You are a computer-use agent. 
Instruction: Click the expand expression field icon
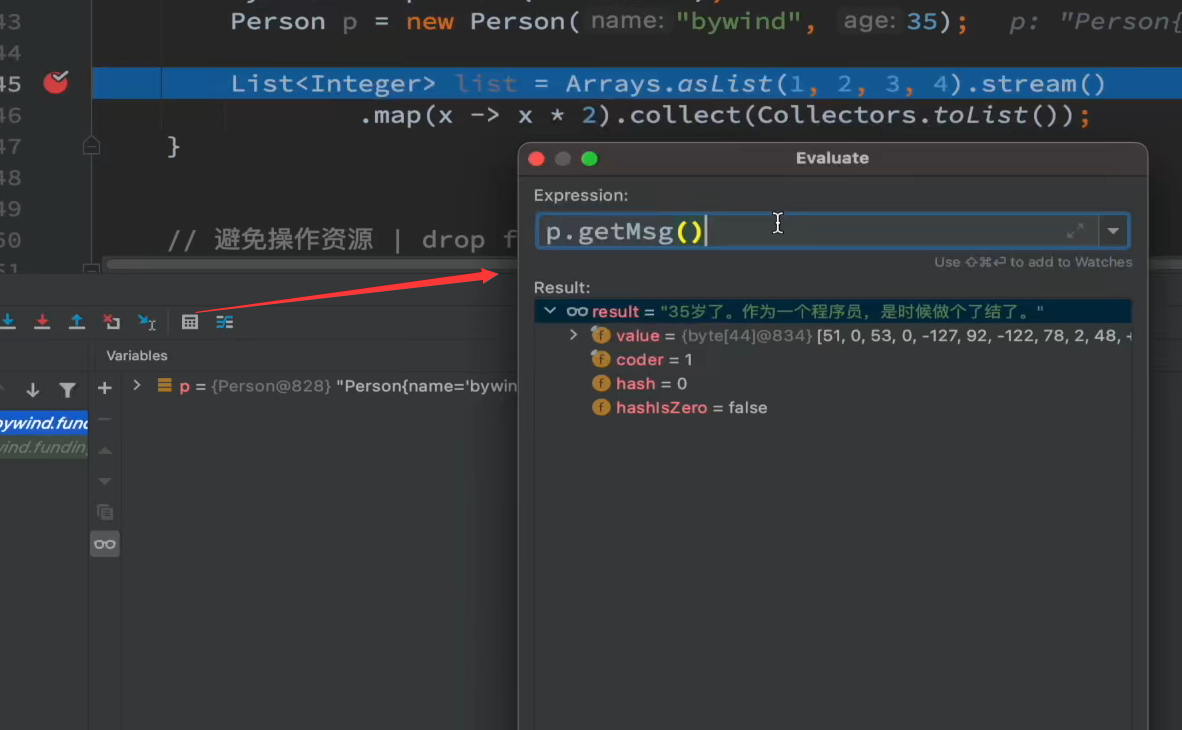1076,231
